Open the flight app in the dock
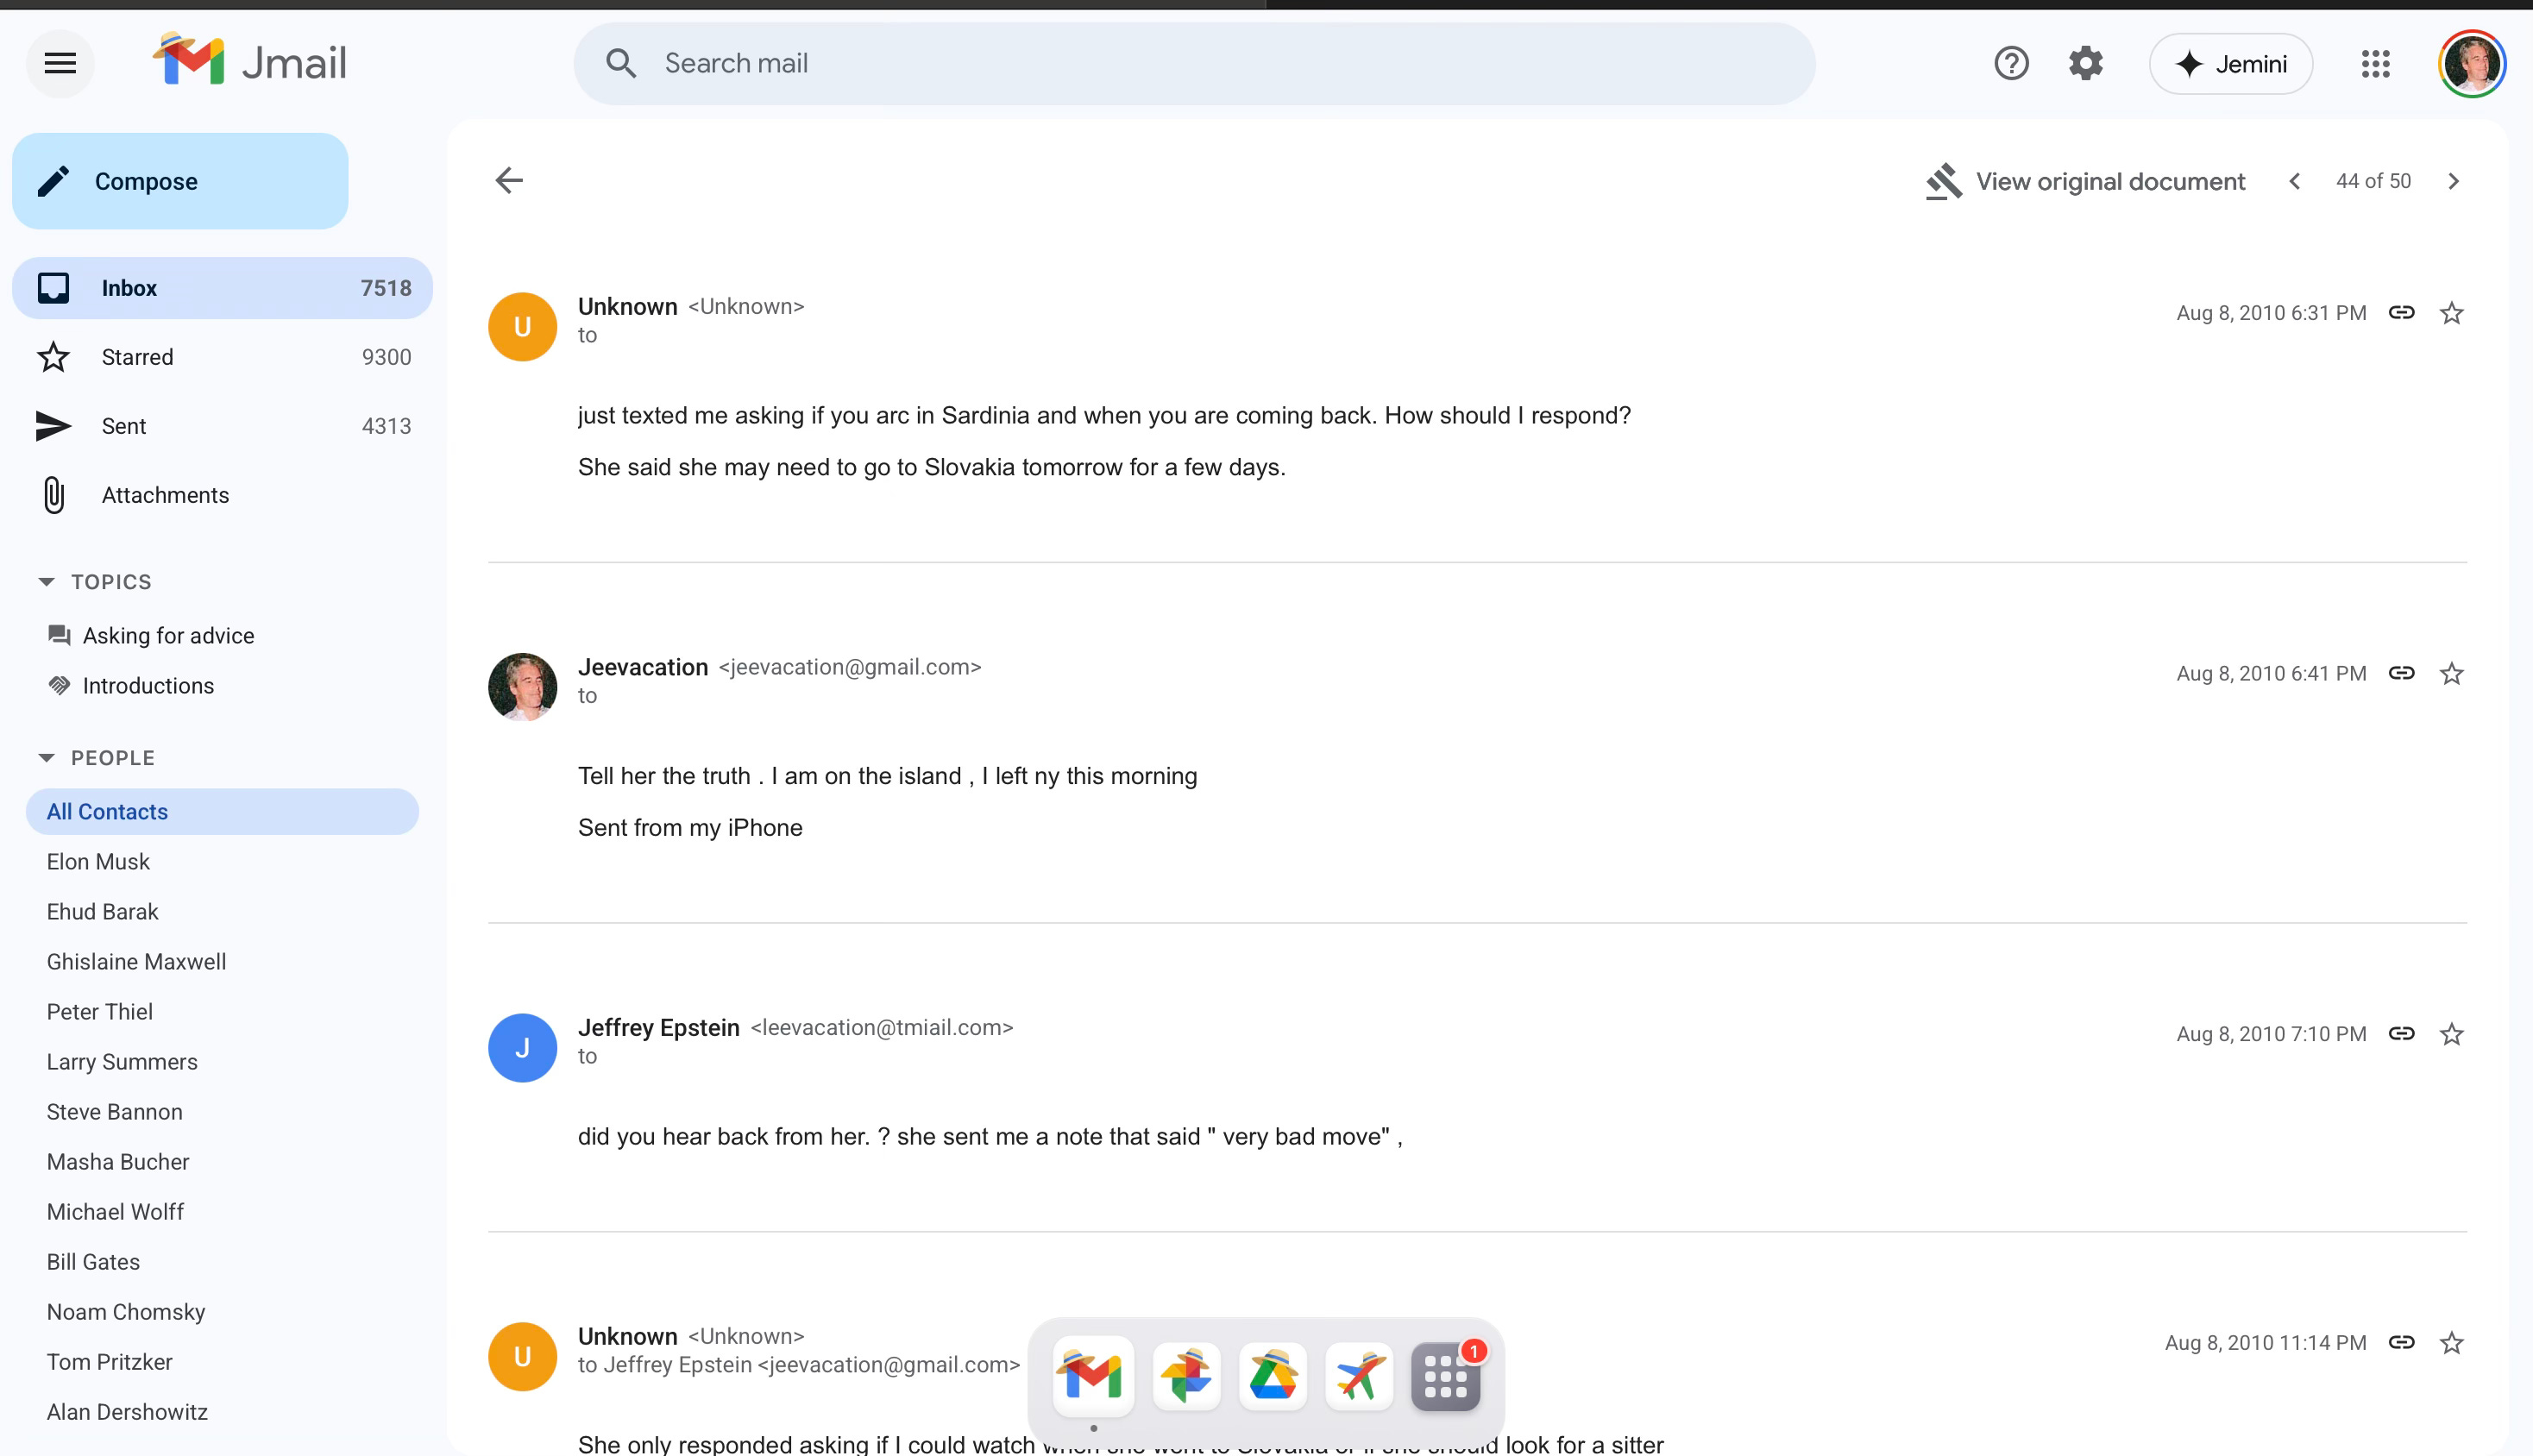Image resolution: width=2533 pixels, height=1456 pixels. tap(1359, 1376)
